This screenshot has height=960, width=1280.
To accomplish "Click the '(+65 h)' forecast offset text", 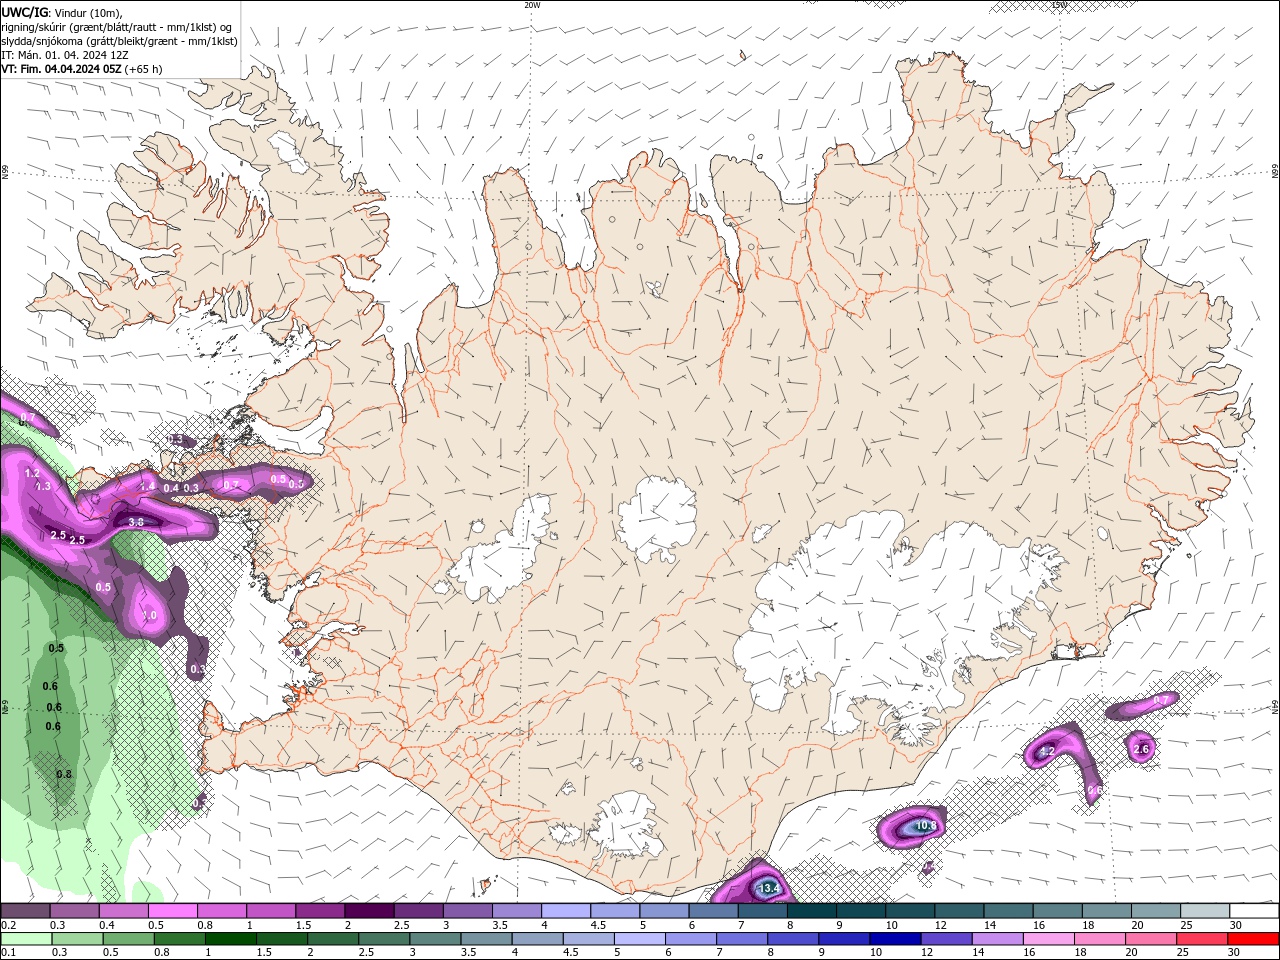I will [x=144, y=69].
